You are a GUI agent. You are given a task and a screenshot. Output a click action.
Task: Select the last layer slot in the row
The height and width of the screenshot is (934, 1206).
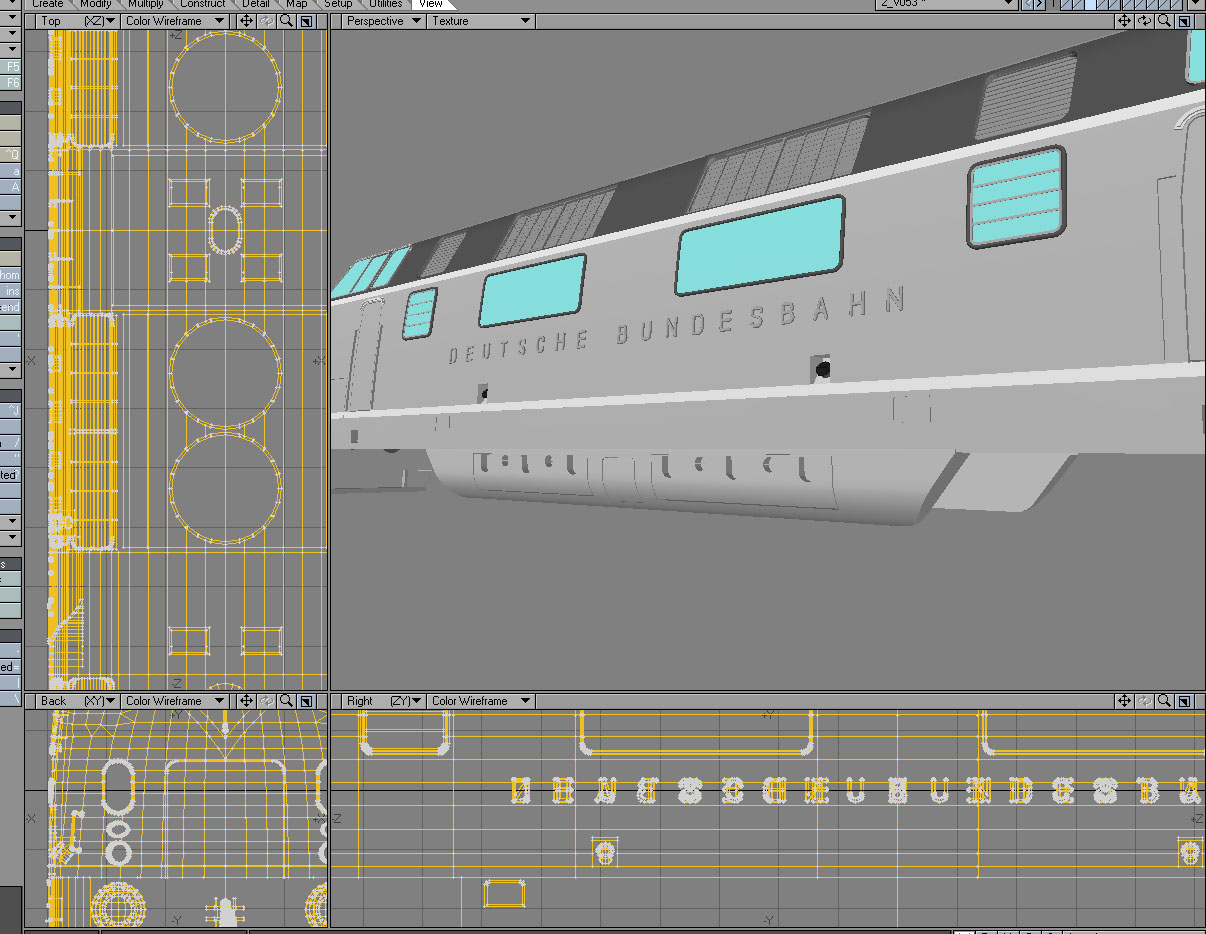point(1177,4)
